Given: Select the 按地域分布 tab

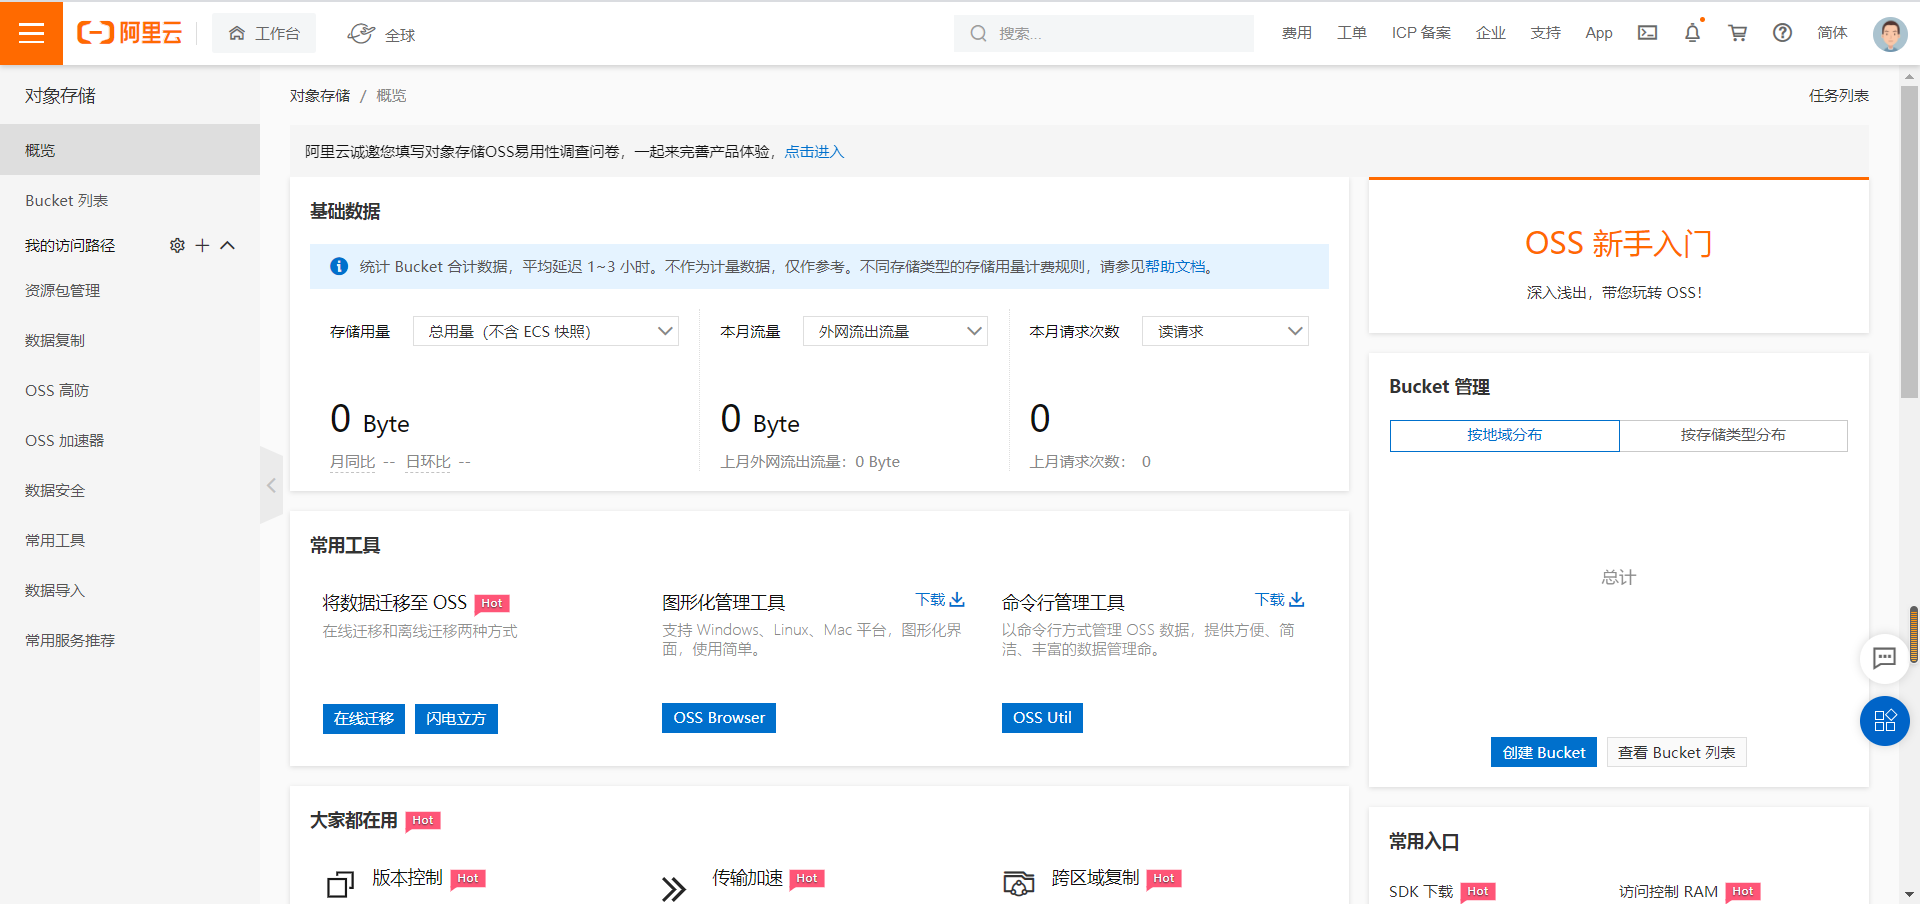Looking at the screenshot, I should pyautogui.click(x=1504, y=435).
